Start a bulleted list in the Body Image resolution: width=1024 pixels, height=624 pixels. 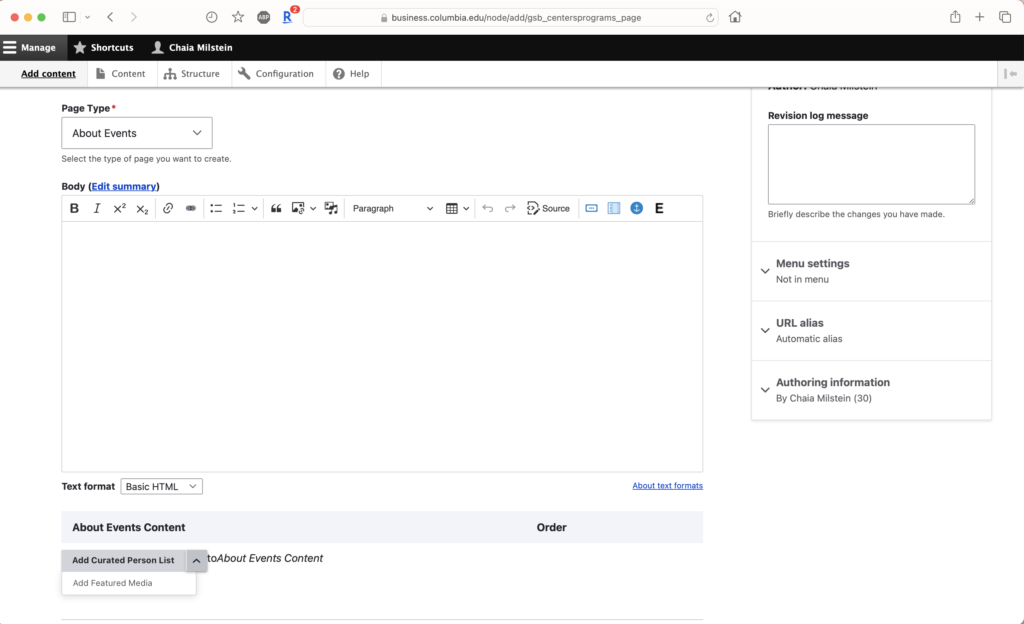tap(216, 208)
